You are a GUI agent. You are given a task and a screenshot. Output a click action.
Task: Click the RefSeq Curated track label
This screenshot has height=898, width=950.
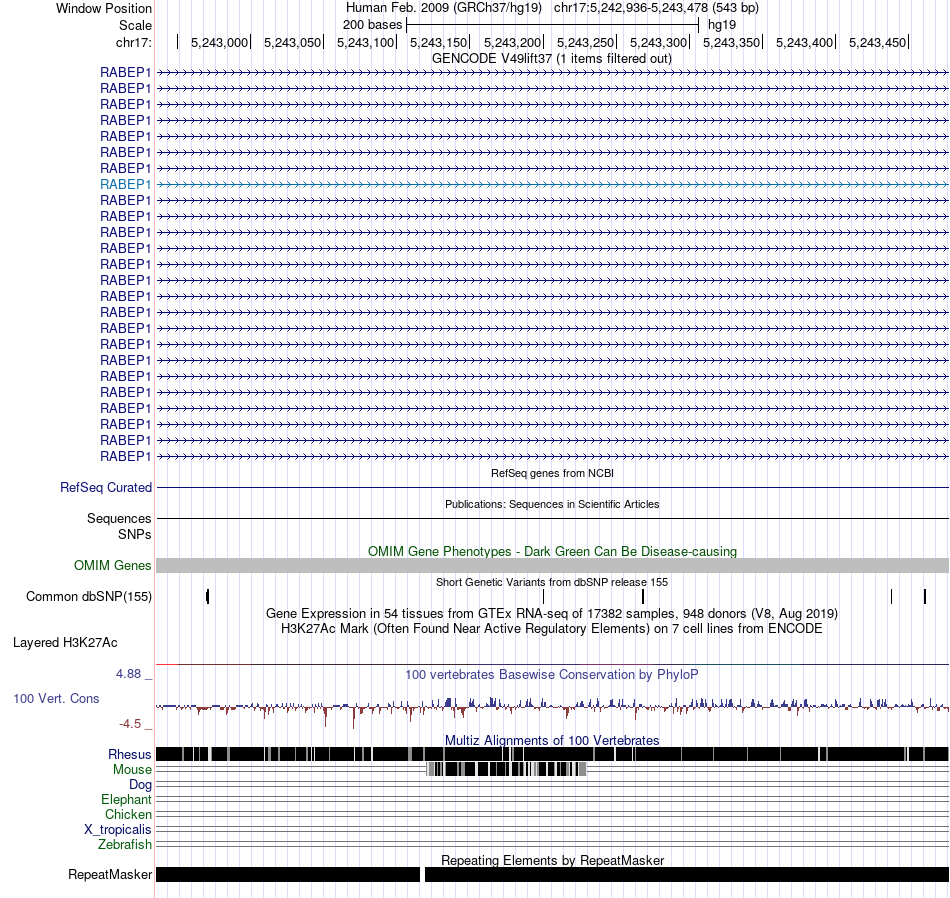click(106, 488)
